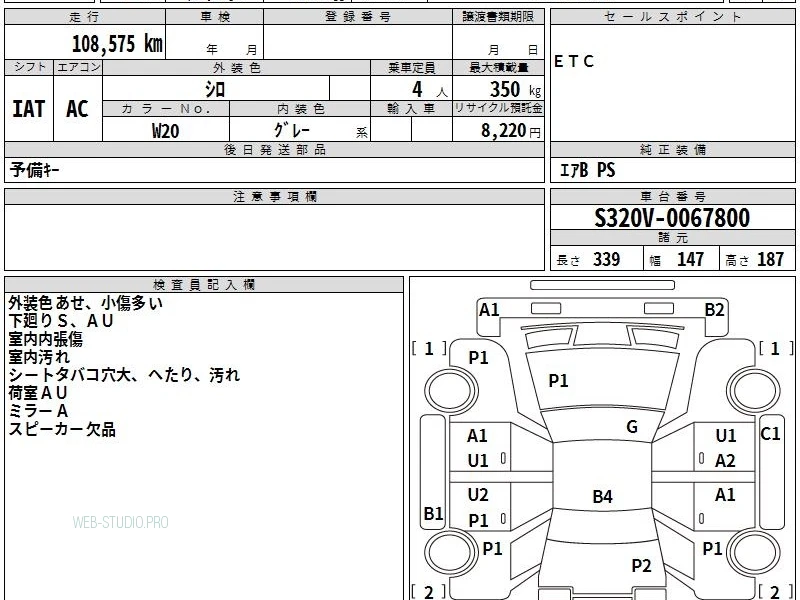Select the length value 339

[x=606, y=259]
